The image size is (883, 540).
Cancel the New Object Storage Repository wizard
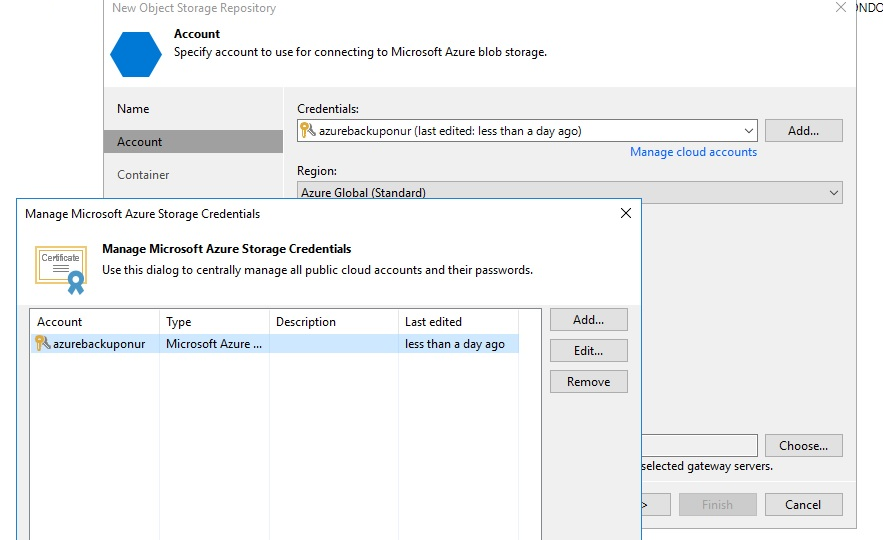tap(804, 505)
